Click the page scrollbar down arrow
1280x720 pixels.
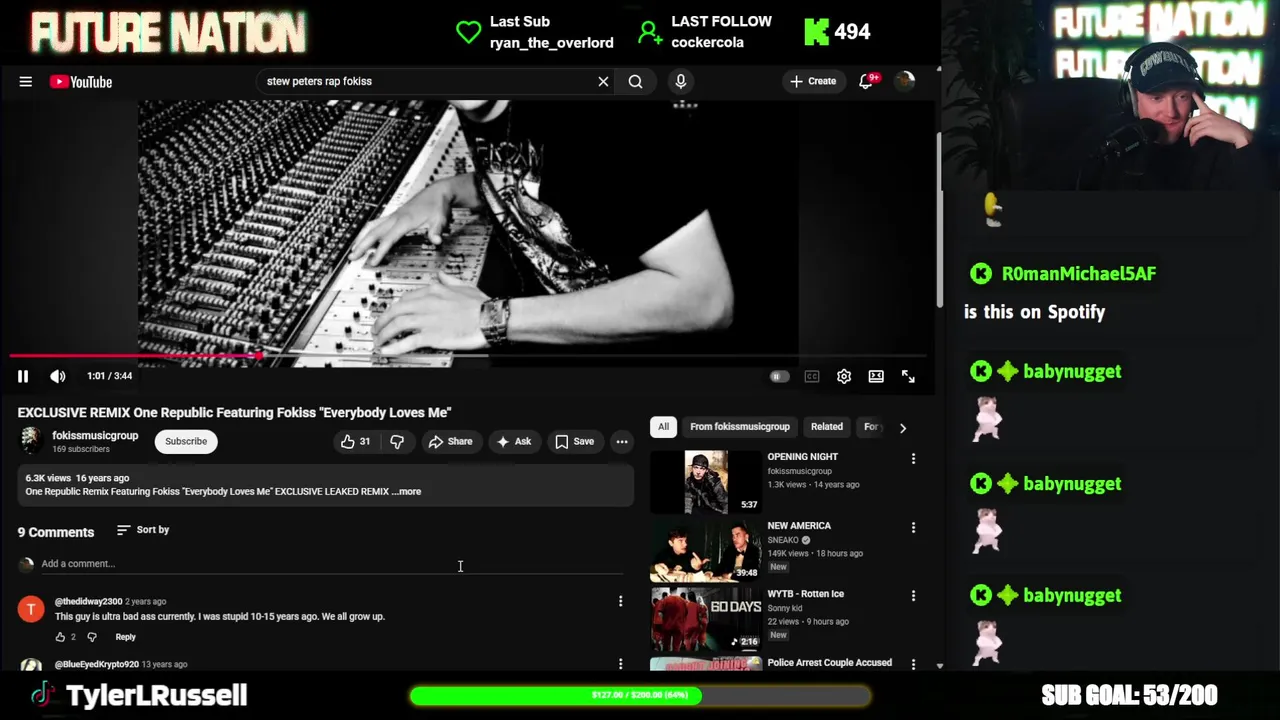pyautogui.click(x=939, y=665)
